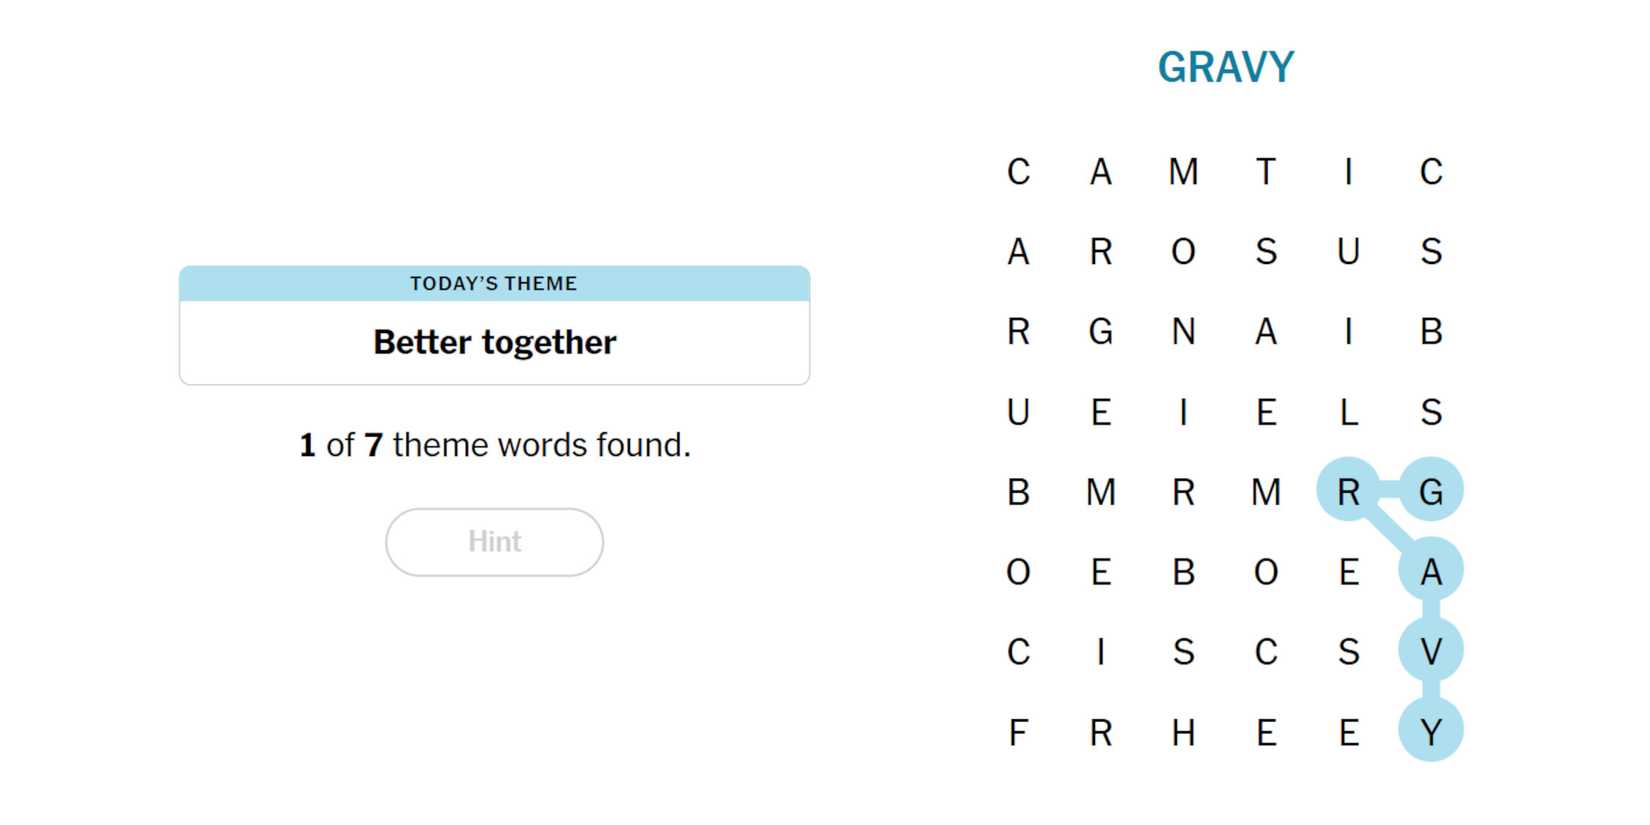This screenshot has height=825, width=1650.
Task: Click the highlighted letter Y
Action: [1430, 733]
